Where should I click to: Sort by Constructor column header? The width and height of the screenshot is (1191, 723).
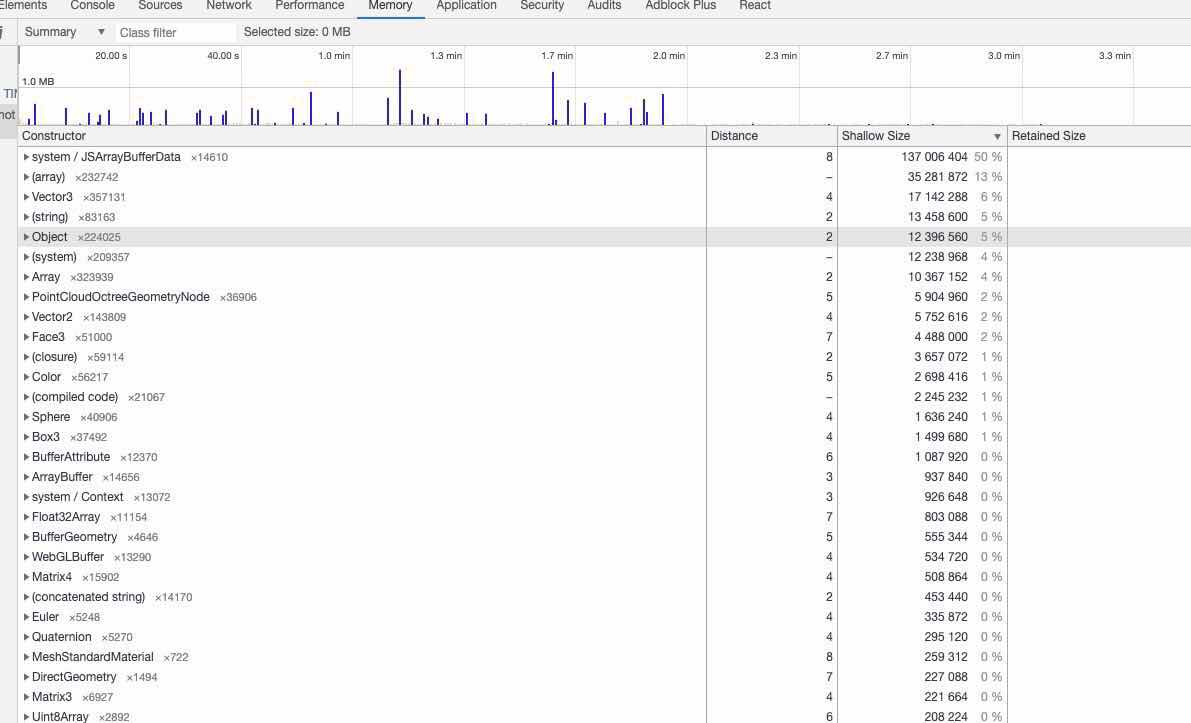coord(362,136)
